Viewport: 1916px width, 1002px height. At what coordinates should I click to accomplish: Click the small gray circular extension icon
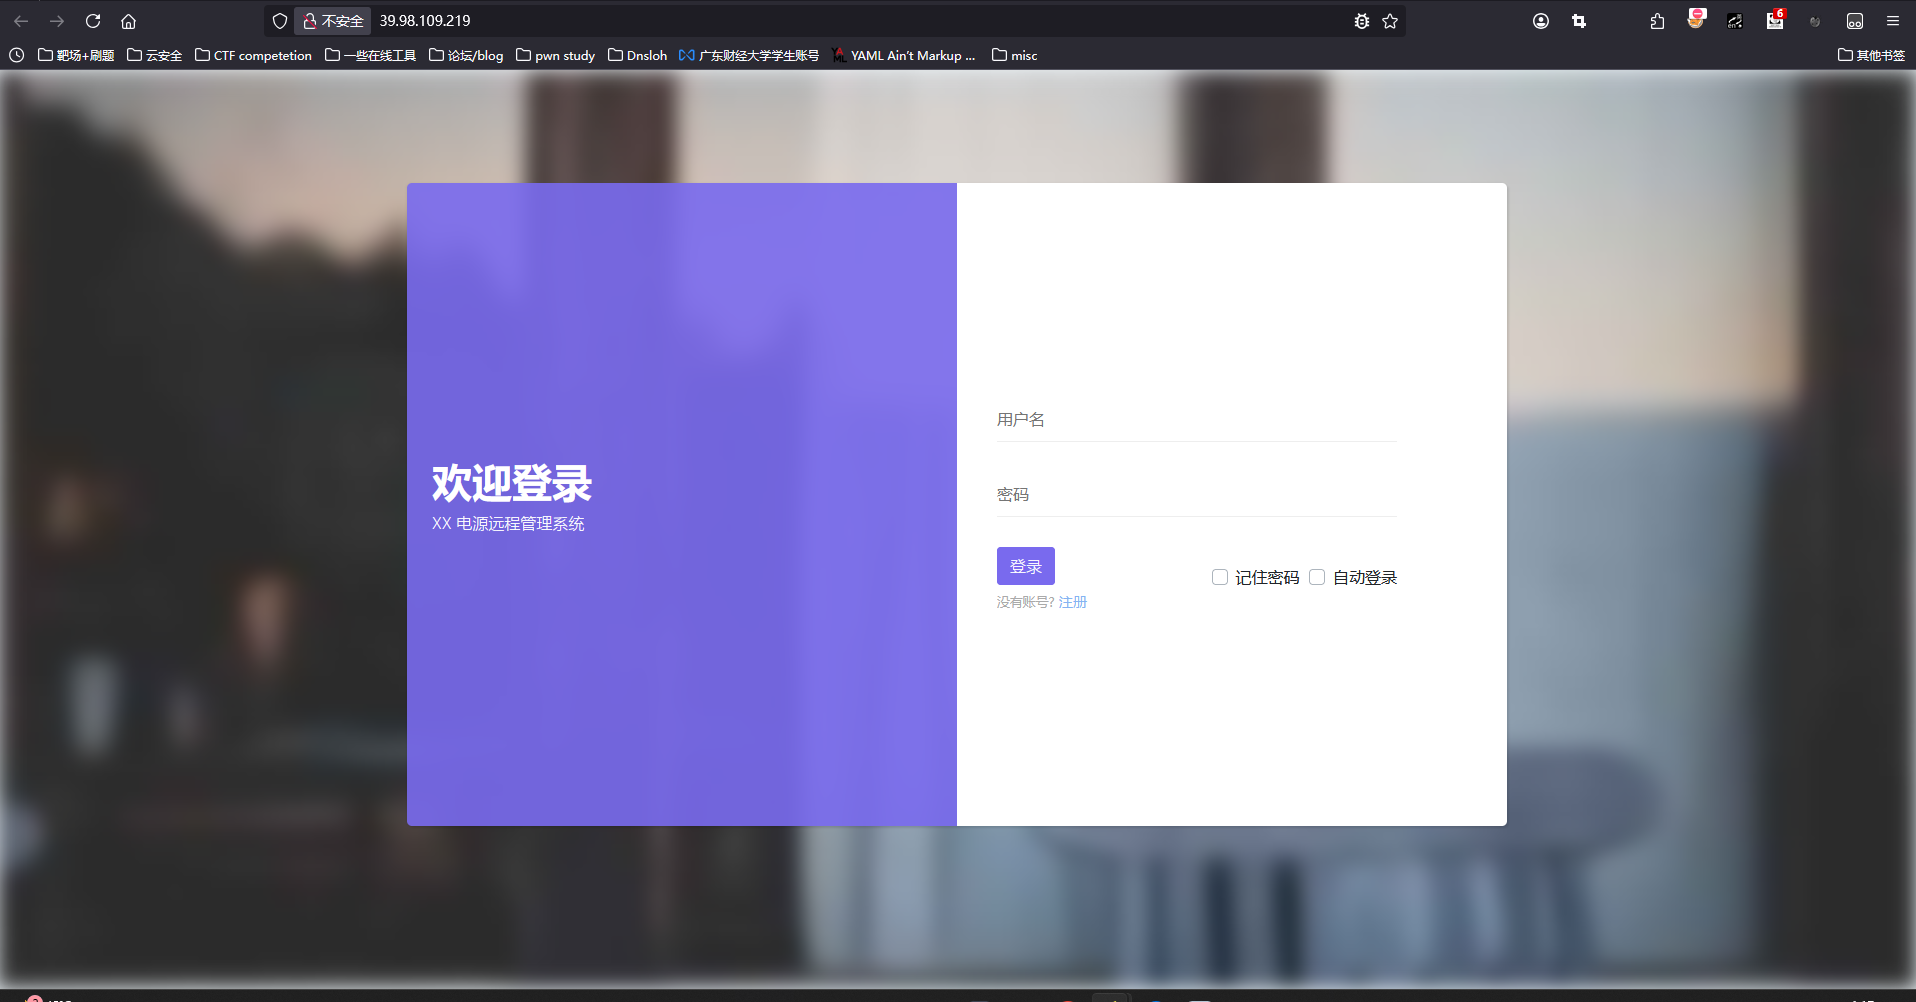tap(1815, 21)
